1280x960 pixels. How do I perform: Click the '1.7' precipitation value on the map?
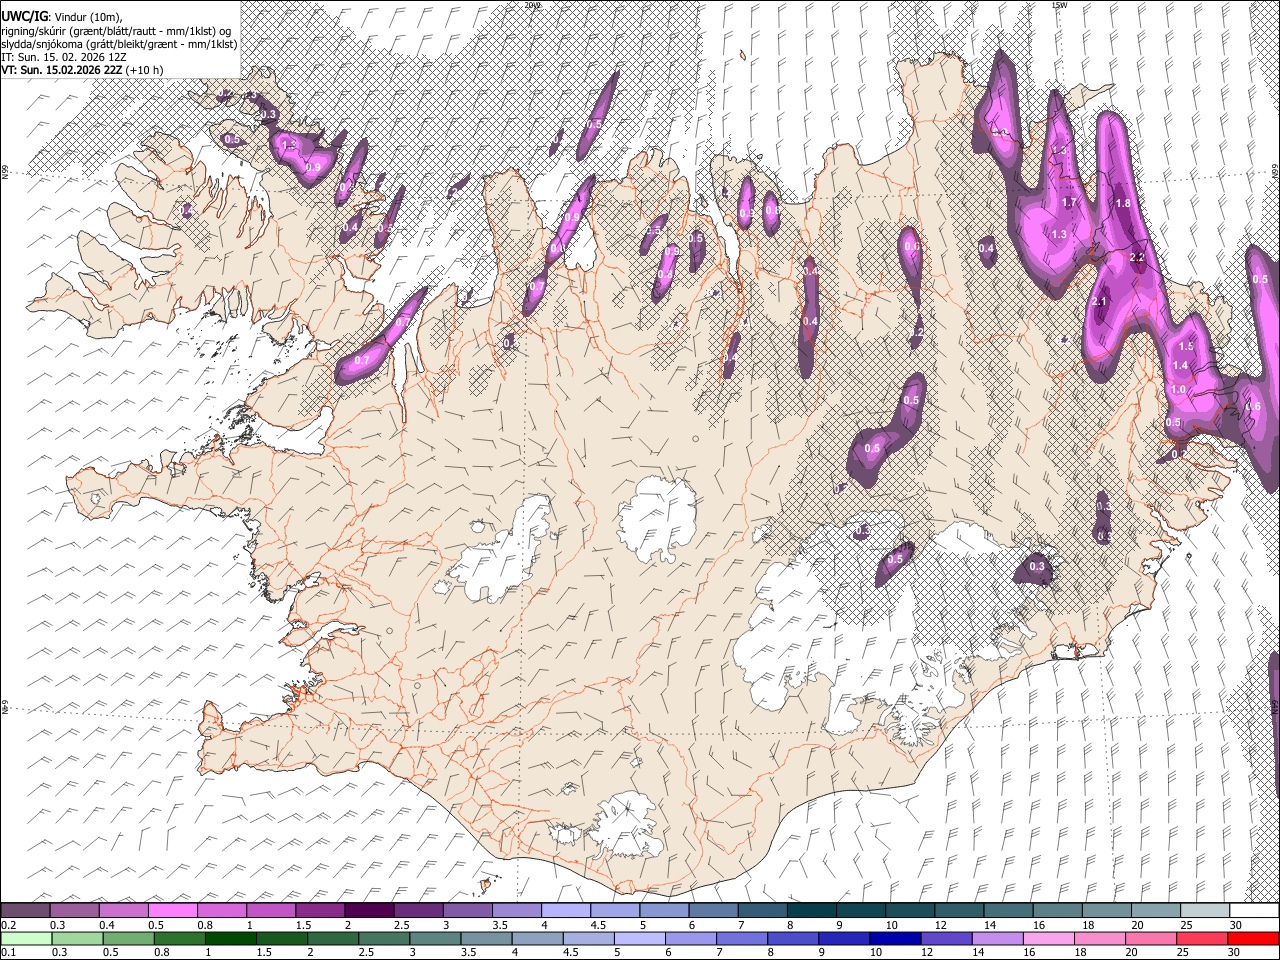click(1069, 203)
